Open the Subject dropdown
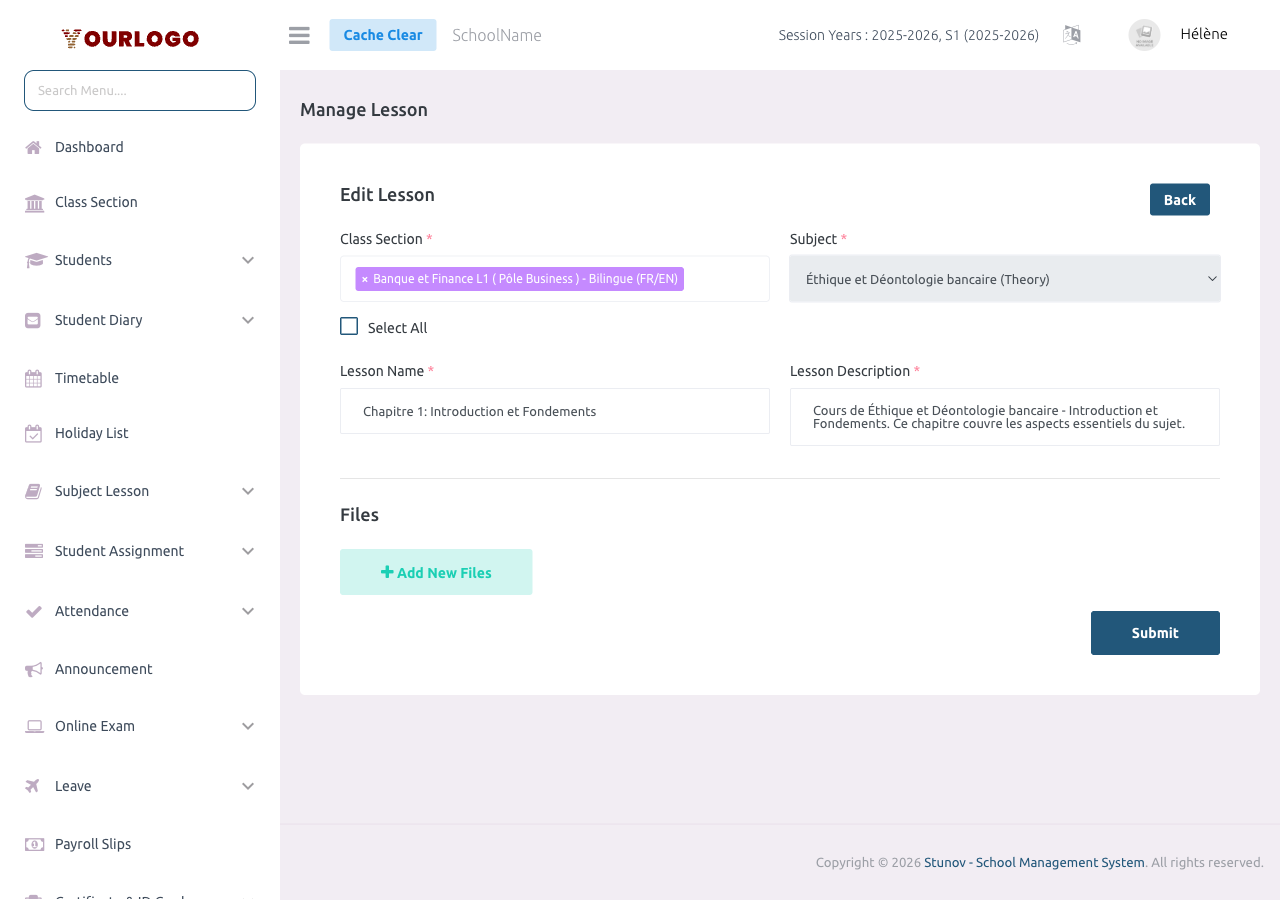Image resolution: width=1280 pixels, height=900 pixels. pos(1004,279)
